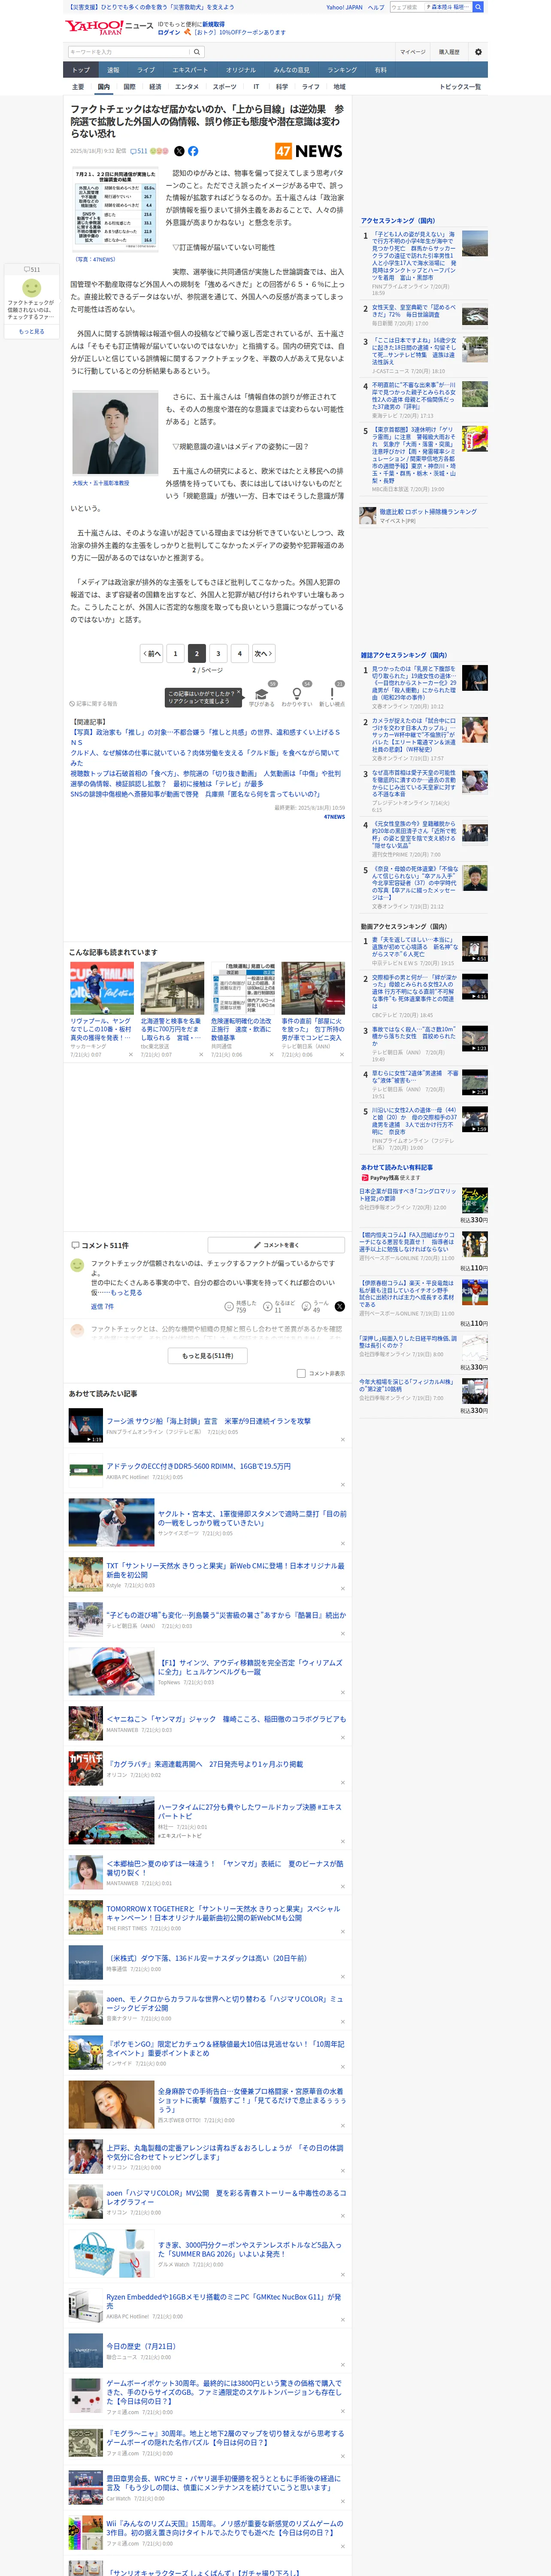This screenshot has width=551, height=2576.
Task: Open the ランキング navigation tab
Action: coord(342,70)
